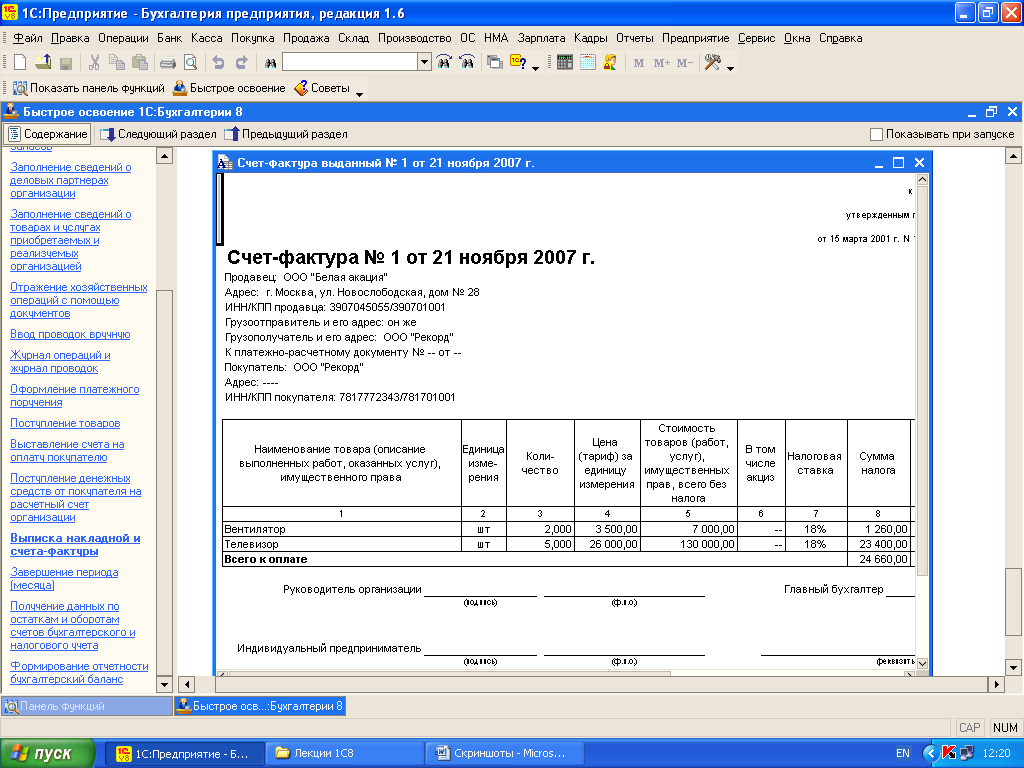
Task: Open the Банк menu
Action: (x=170, y=38)
